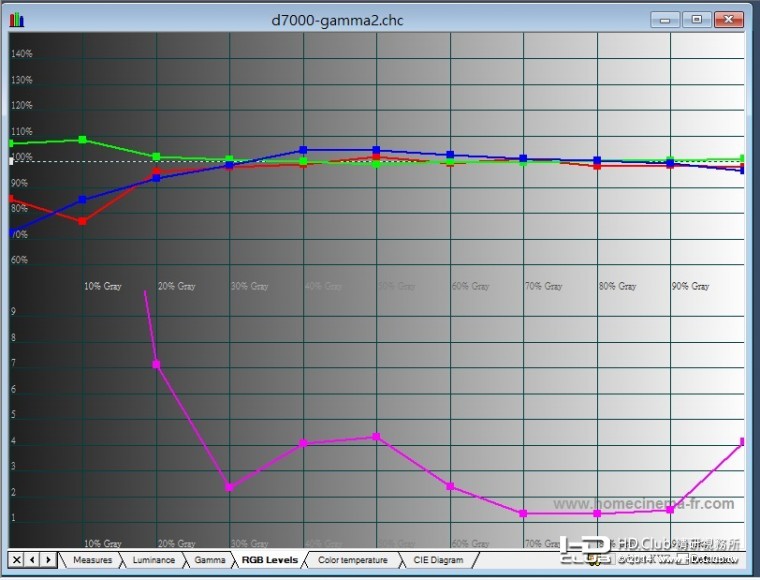The image size is (760, 580).
Task: Go to the Color temperature tab
Action: [x=352, y=560]
